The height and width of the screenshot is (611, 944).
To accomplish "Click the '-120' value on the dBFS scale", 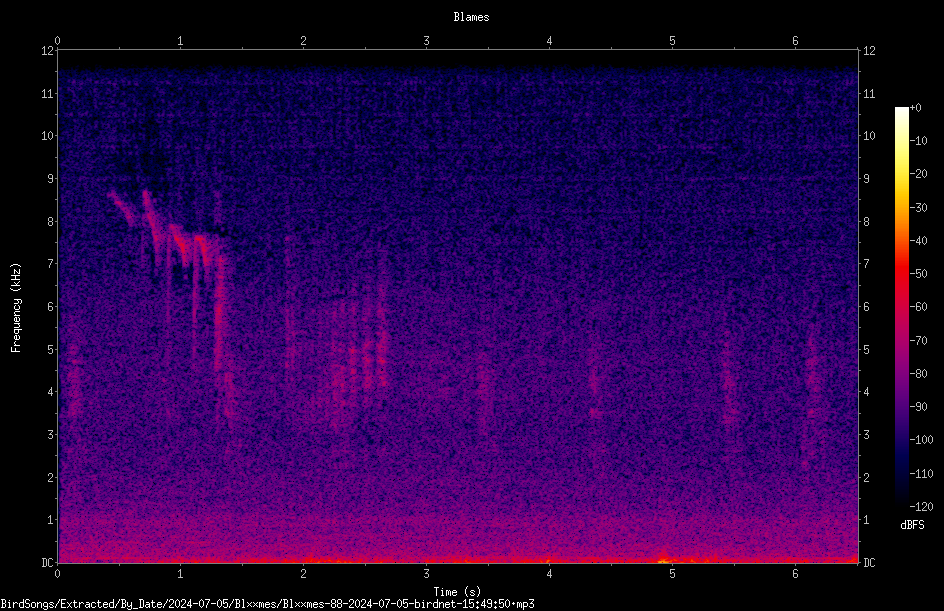I will coord(921,507).
